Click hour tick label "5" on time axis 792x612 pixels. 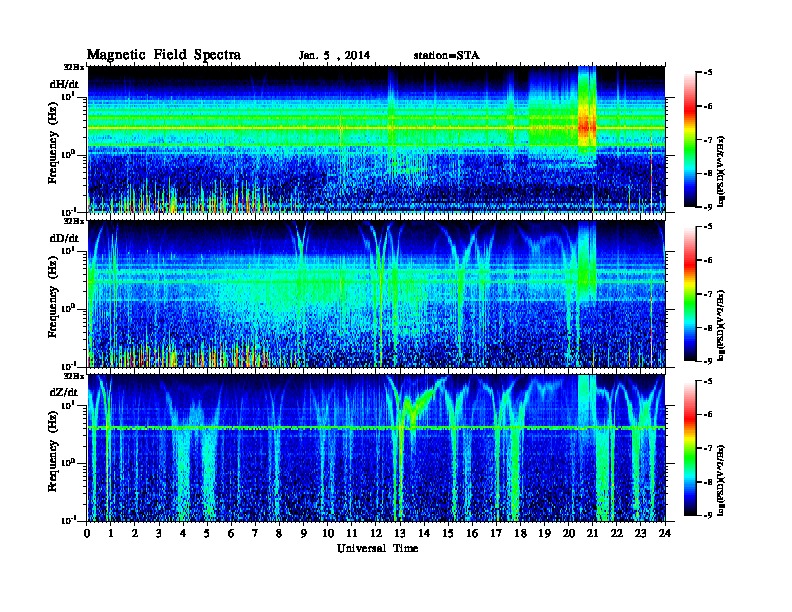click(207, 533)
